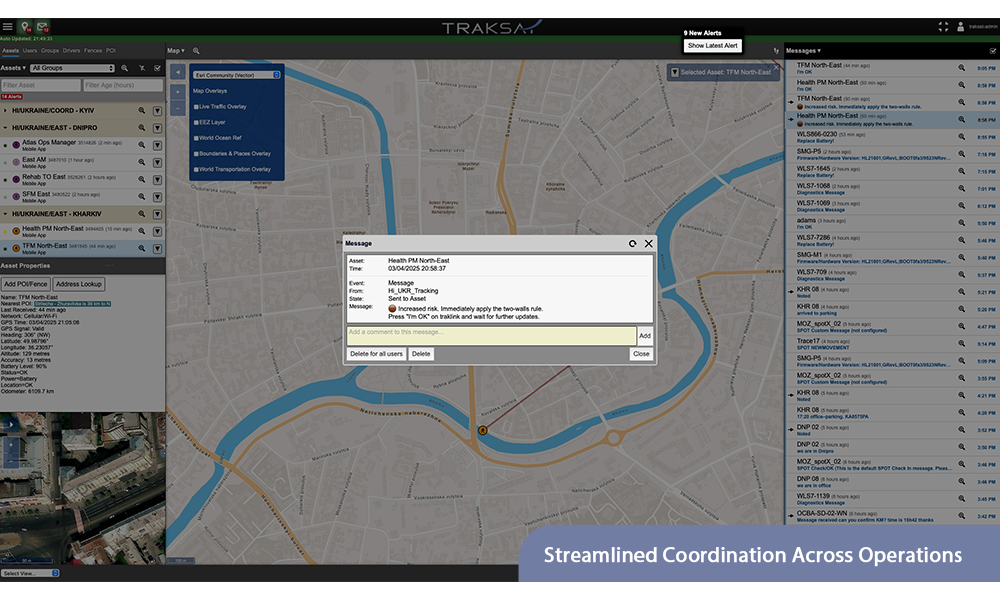Enable the Live Traffic Overlay checkbox

coord(195,106)
